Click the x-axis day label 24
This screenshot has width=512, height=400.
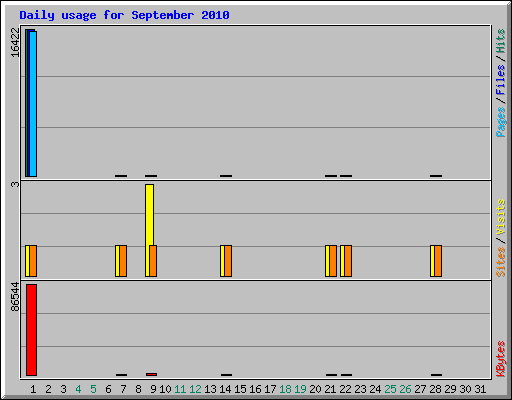375,389
